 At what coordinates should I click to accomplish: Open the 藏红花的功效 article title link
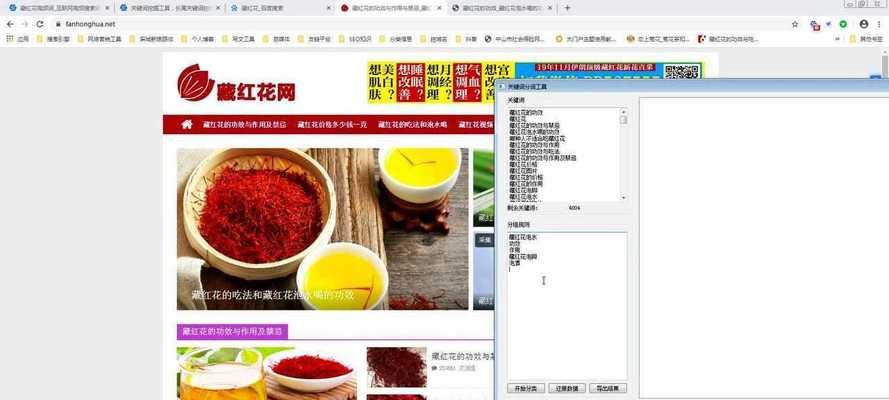(x=463, y=356)
